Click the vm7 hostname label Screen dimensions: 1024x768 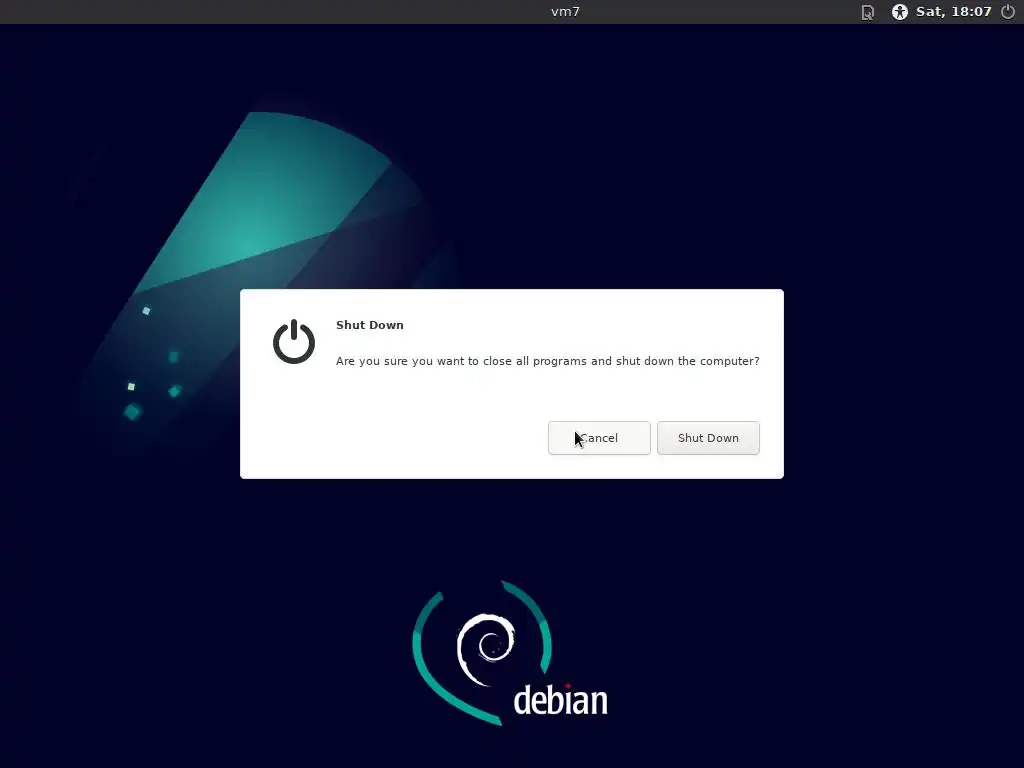565,12
